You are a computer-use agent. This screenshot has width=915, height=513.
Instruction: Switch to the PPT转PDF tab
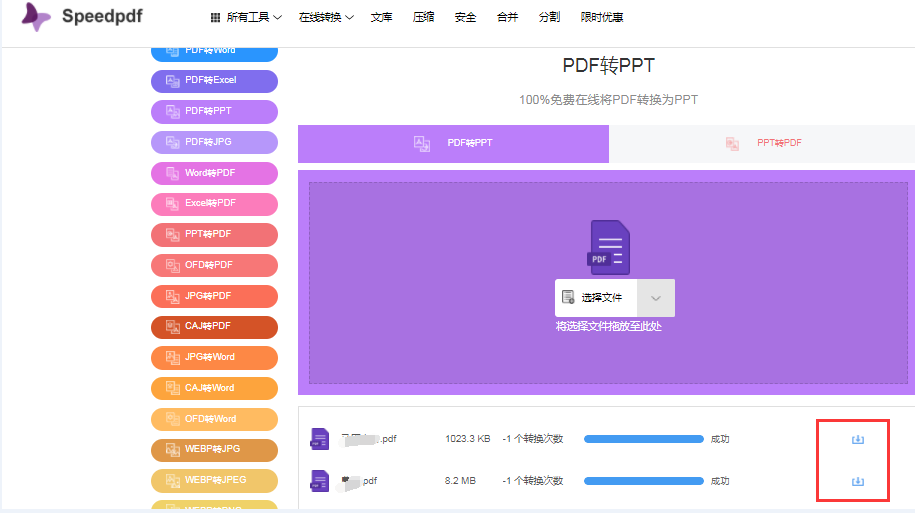tap(763, 143)
